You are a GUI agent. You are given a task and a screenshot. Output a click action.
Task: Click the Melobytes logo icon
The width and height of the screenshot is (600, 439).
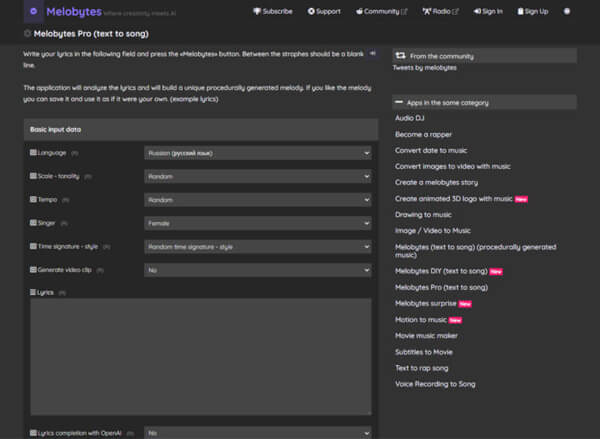click(36, 12)
